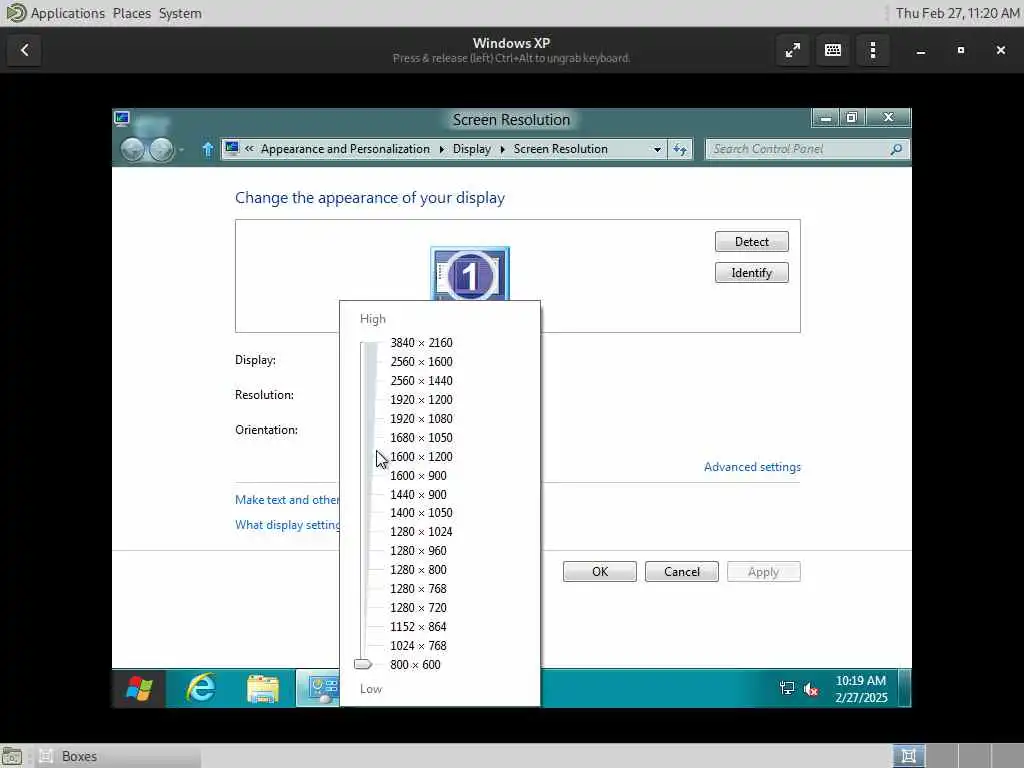The width and height of the screenshot is (1024, 768).
Task: Click the 1680 × 1050 resolution label
Action: pos(421,438)
